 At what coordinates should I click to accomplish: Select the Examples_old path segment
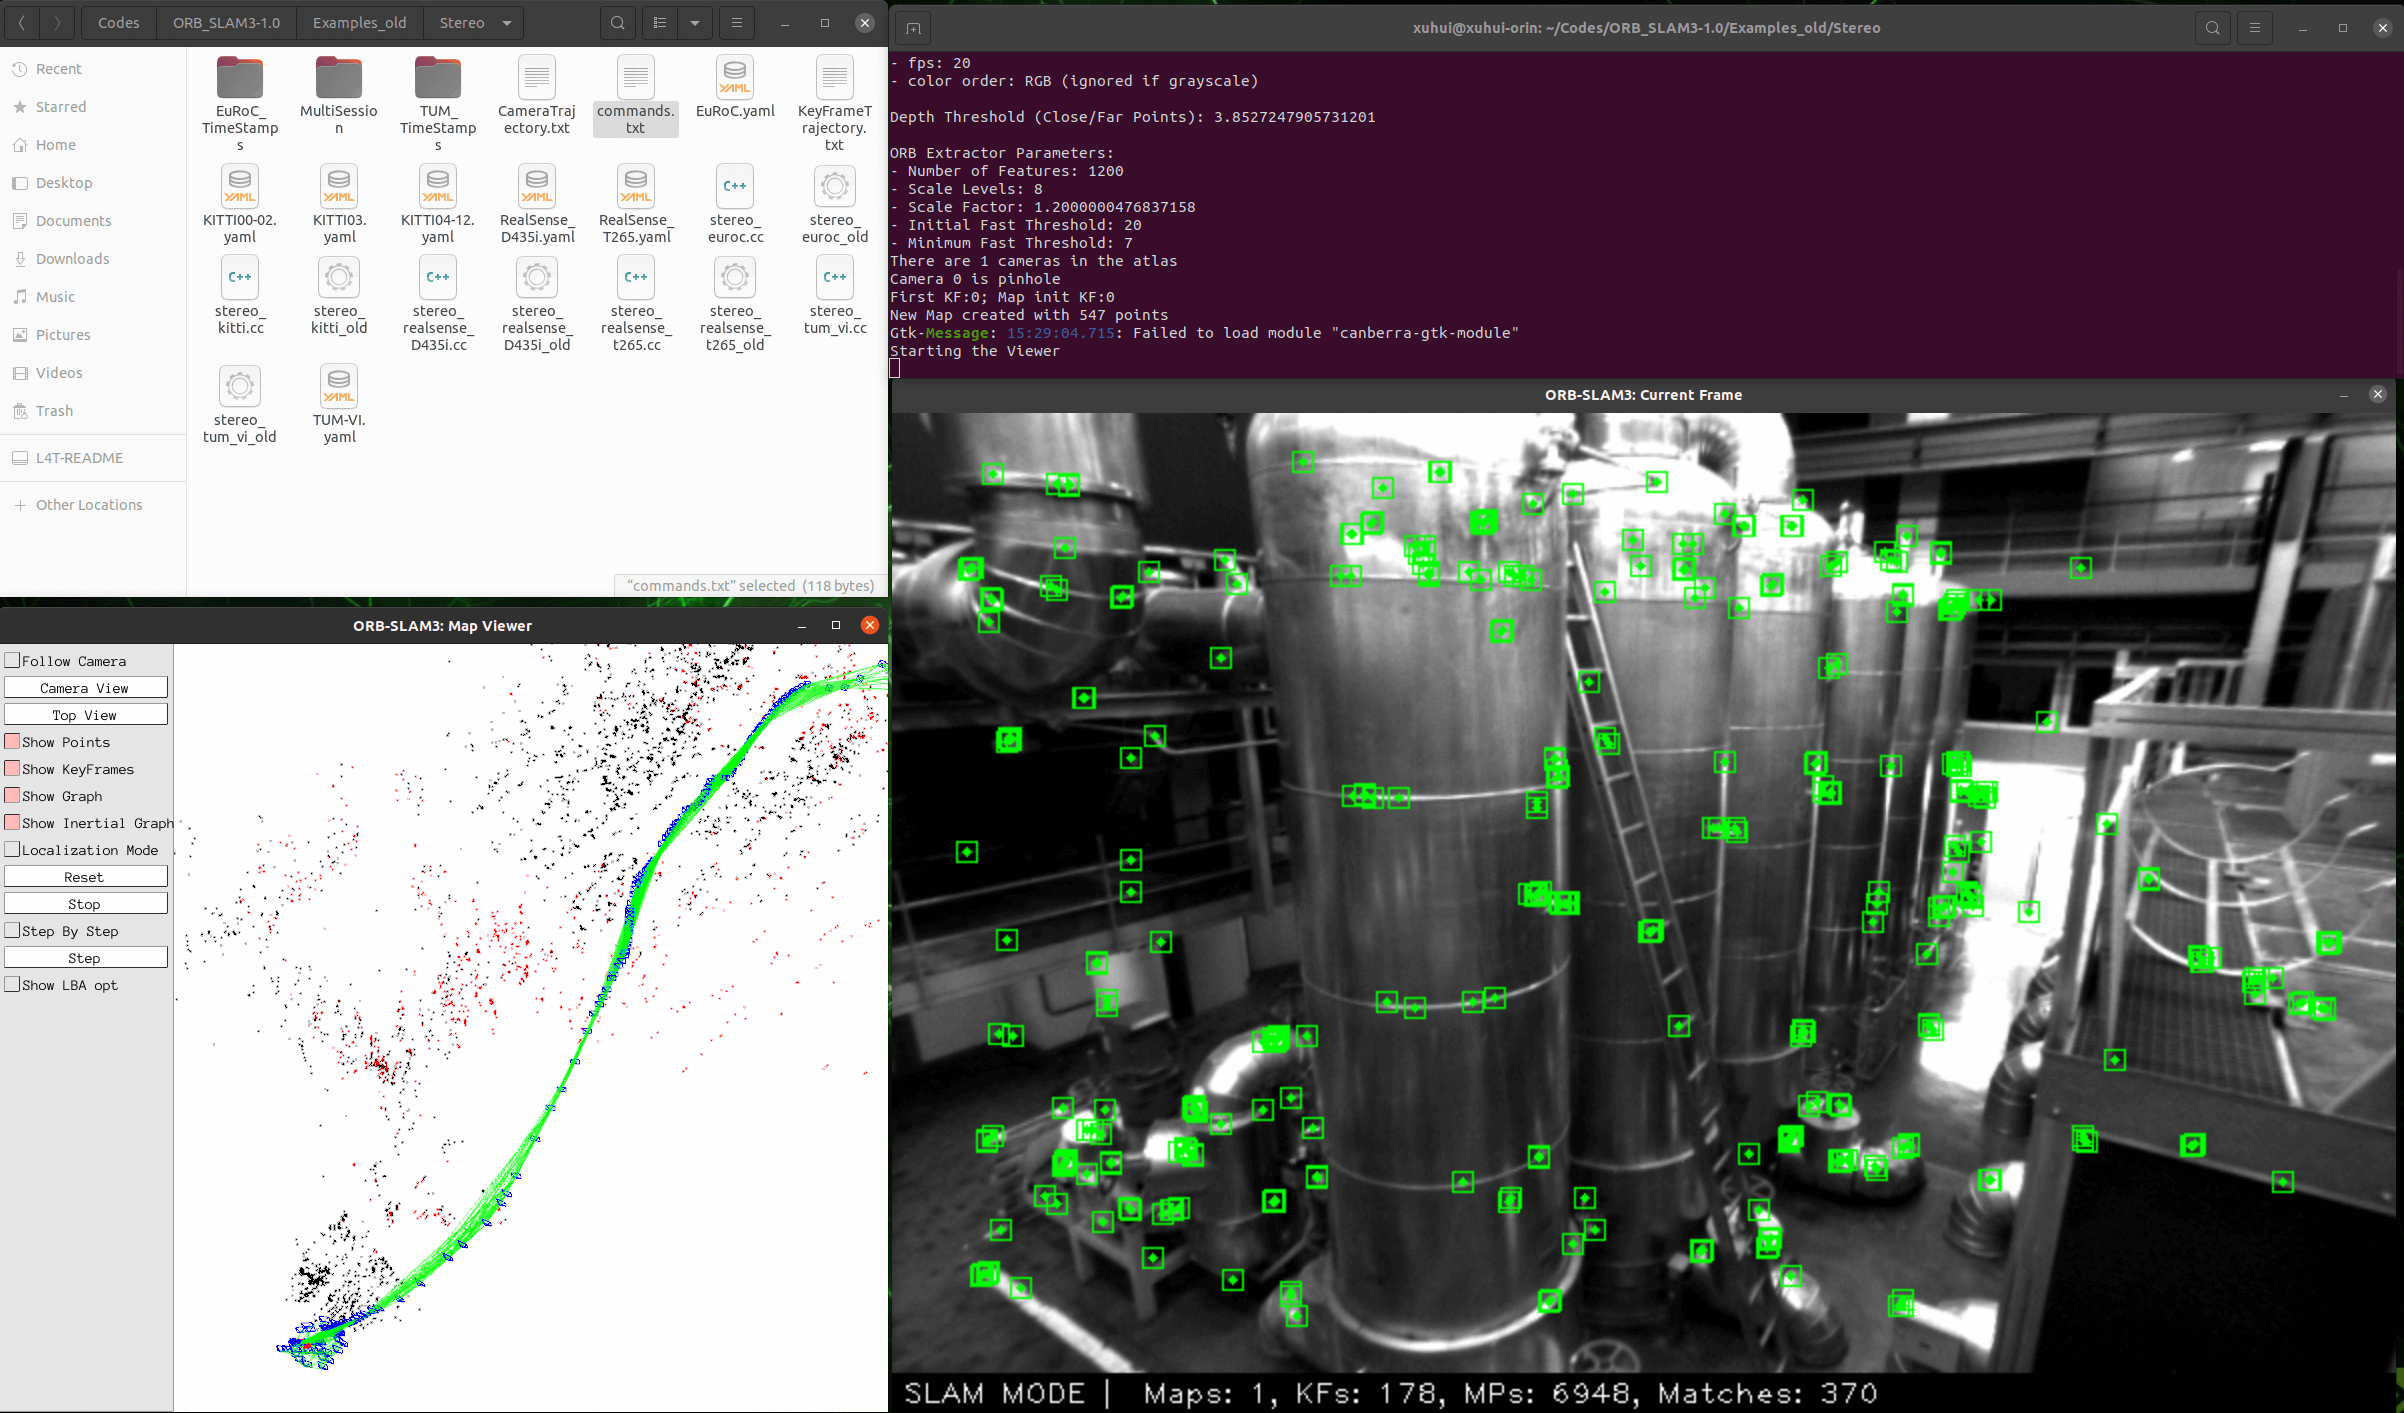point(359,23)
